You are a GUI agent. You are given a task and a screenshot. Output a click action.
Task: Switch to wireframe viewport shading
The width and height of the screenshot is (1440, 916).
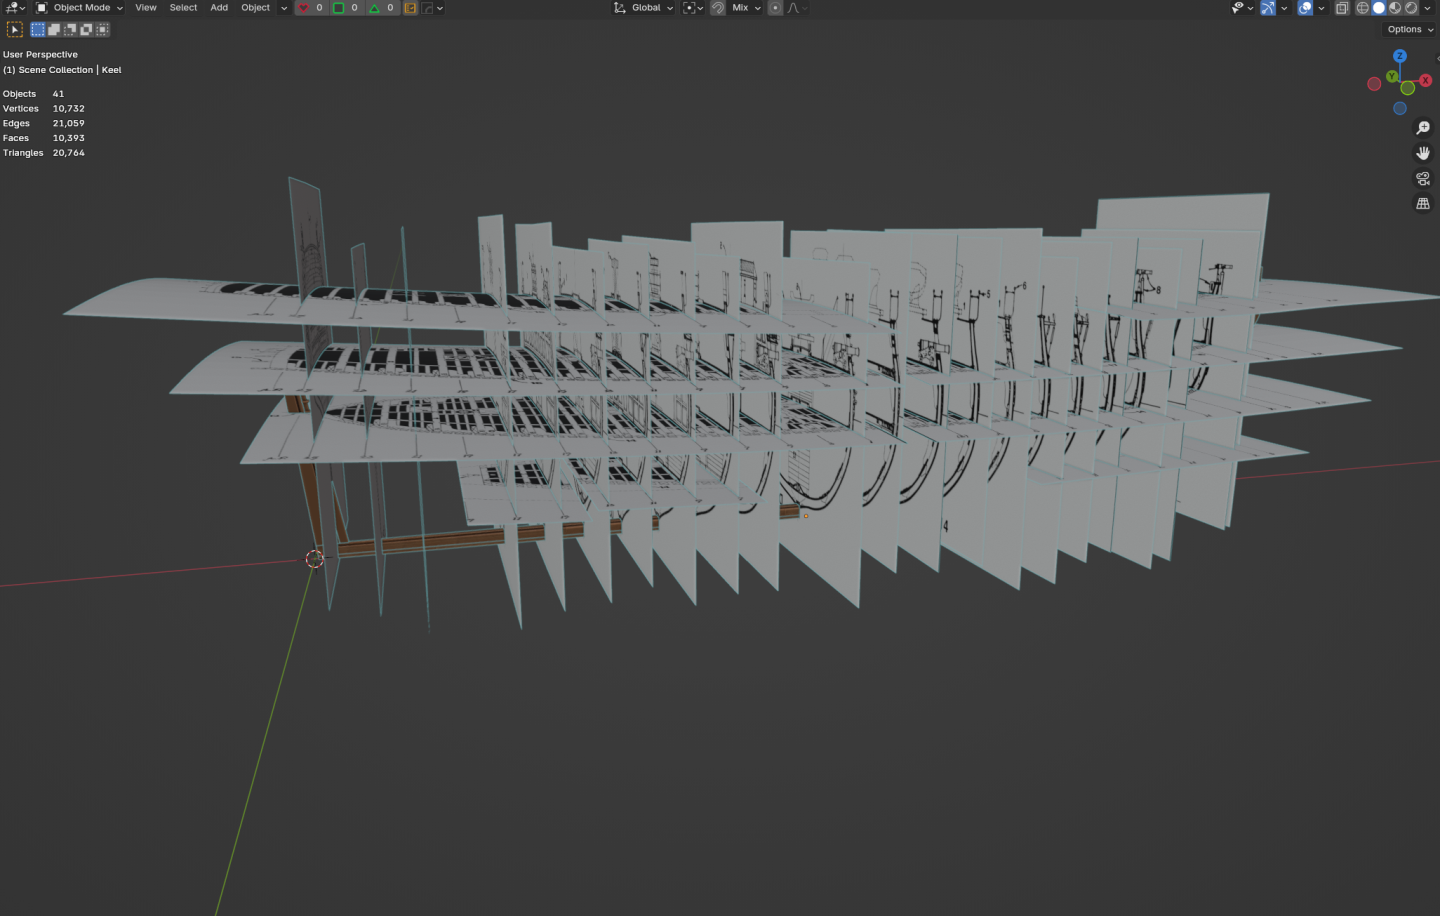point(1362,7)
